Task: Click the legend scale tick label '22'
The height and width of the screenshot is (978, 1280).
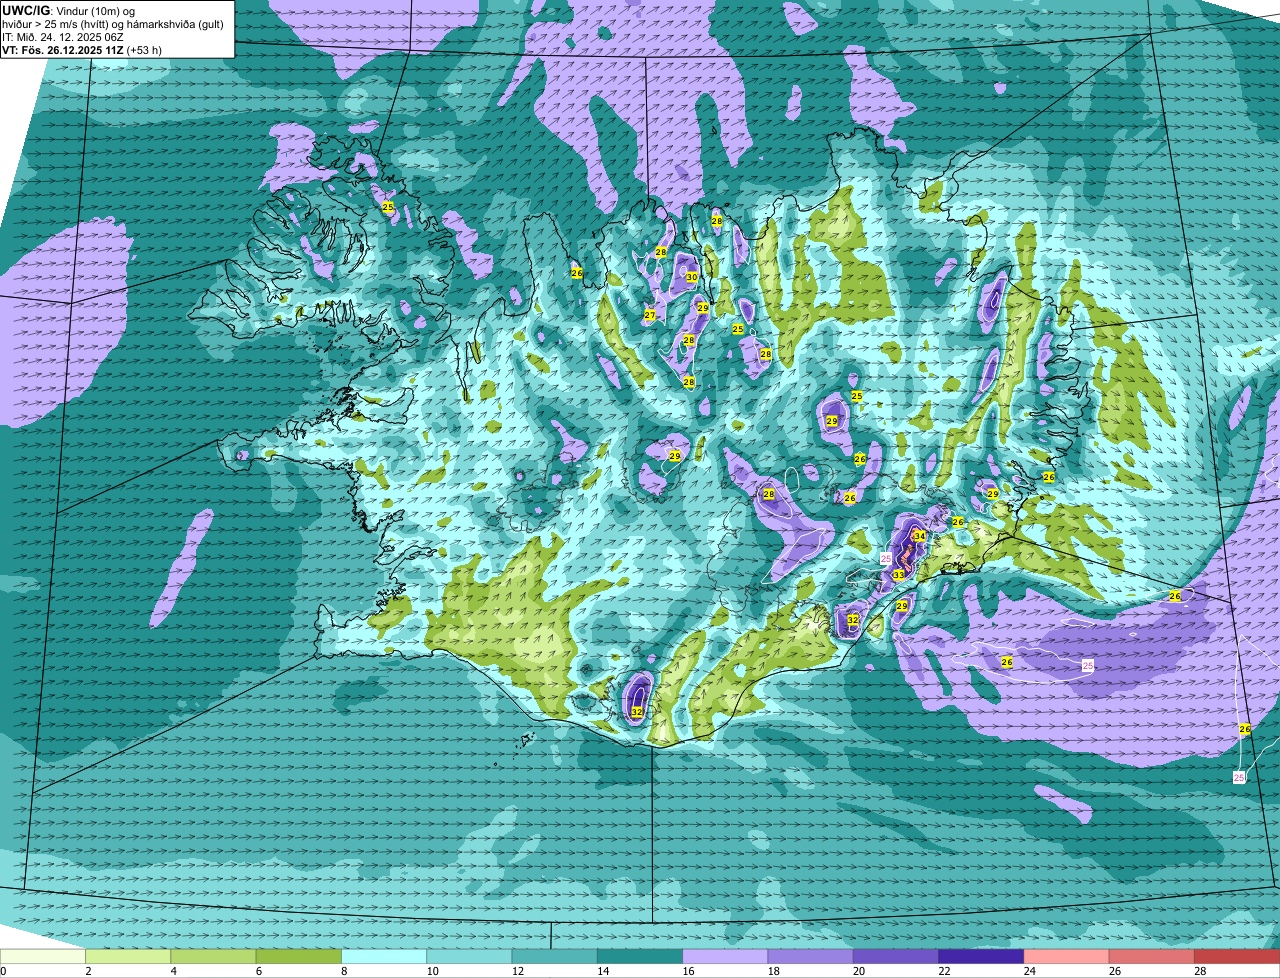Action: (943, 971)
